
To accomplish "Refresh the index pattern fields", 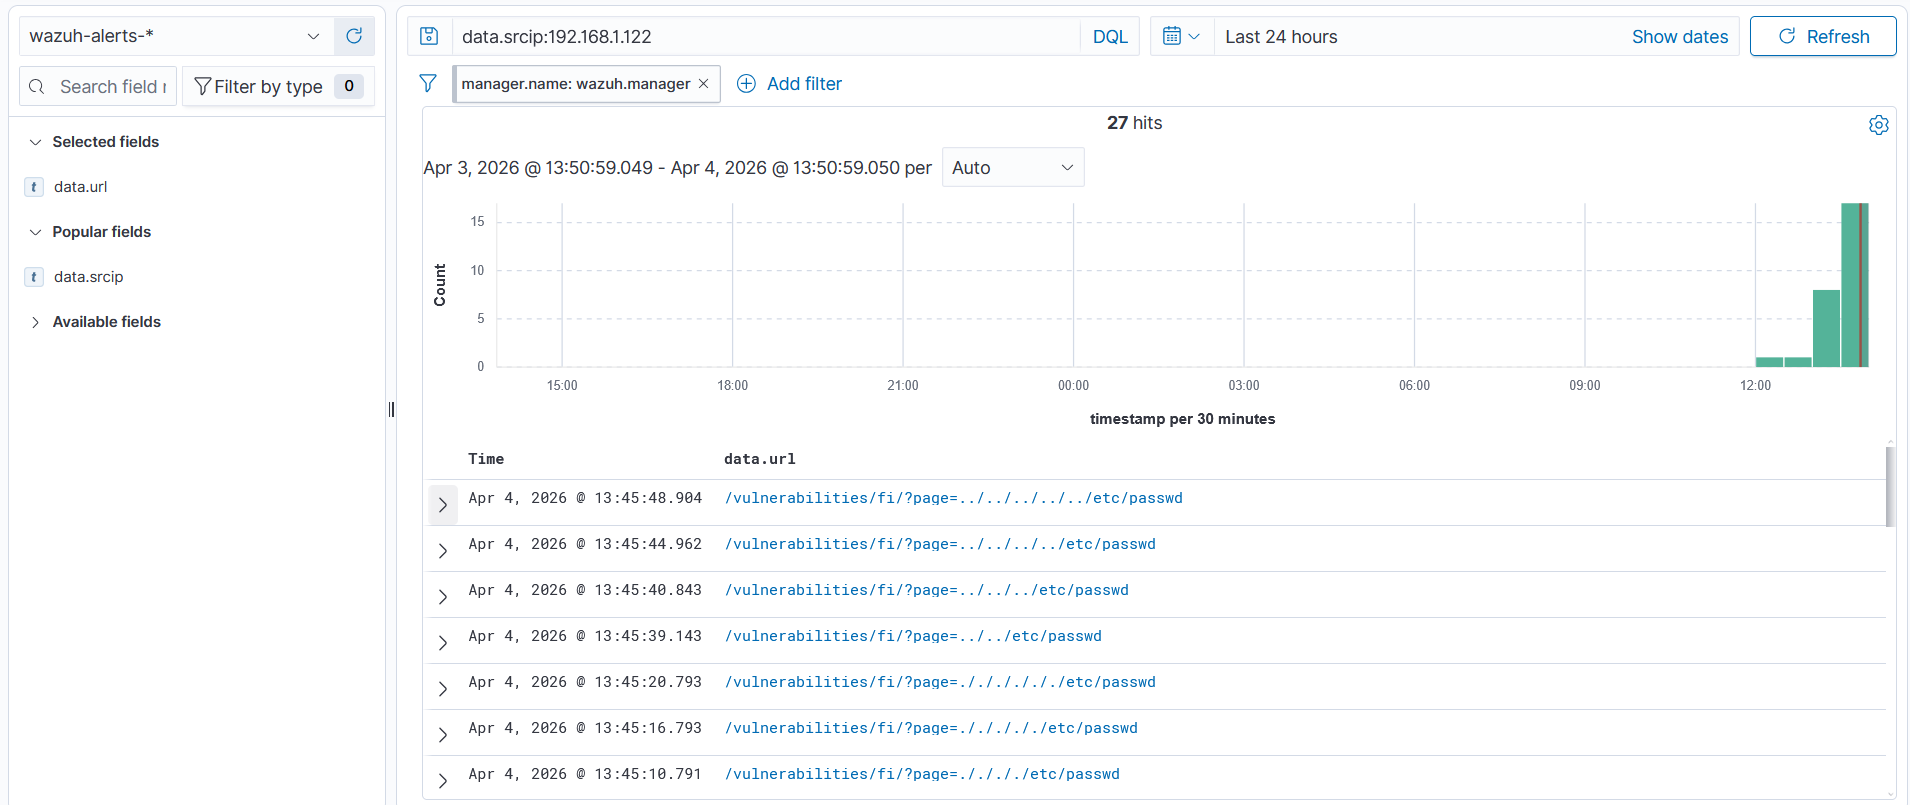I will click(x=354, y=36).
